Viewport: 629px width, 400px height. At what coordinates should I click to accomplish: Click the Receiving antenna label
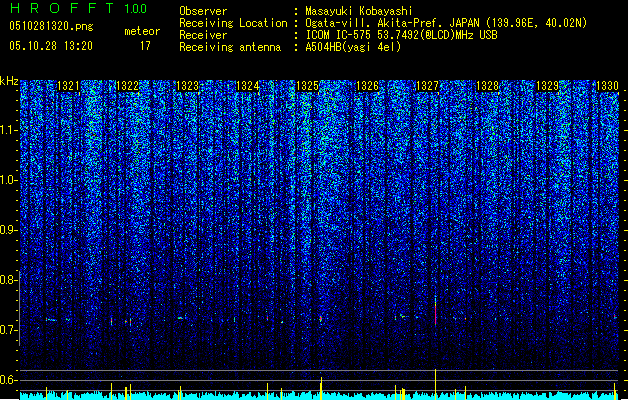click(x=230, y=47)
